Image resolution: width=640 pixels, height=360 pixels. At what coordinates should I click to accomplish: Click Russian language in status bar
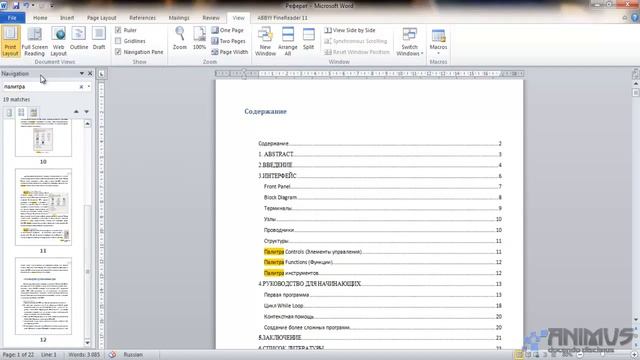pyautogui.click(x=133, y=355)
